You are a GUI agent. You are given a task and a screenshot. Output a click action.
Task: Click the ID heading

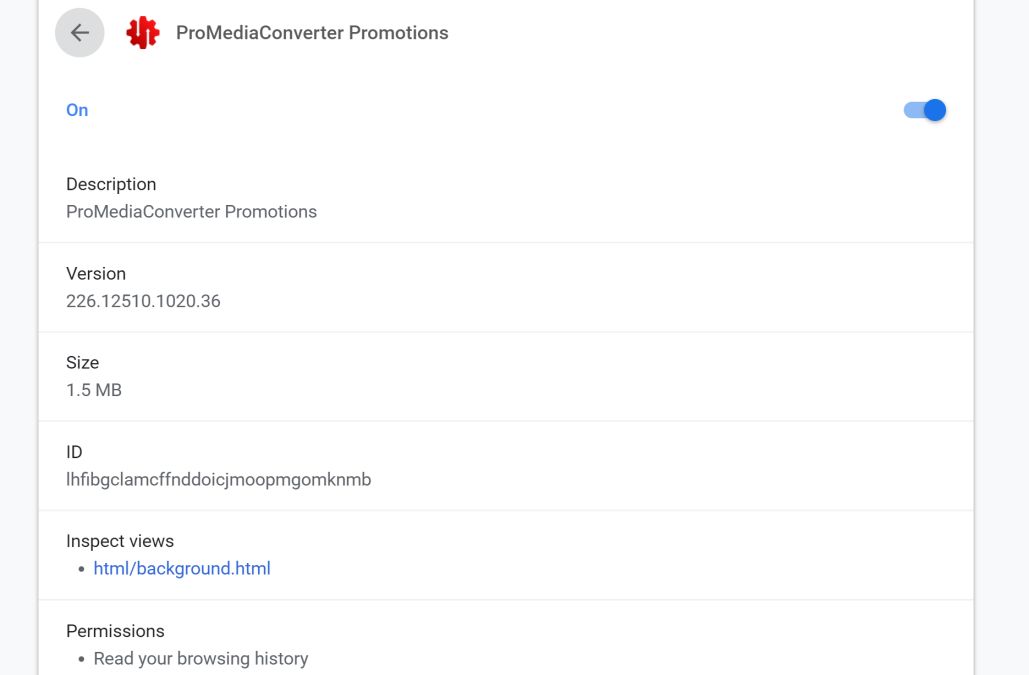[75, 452]
